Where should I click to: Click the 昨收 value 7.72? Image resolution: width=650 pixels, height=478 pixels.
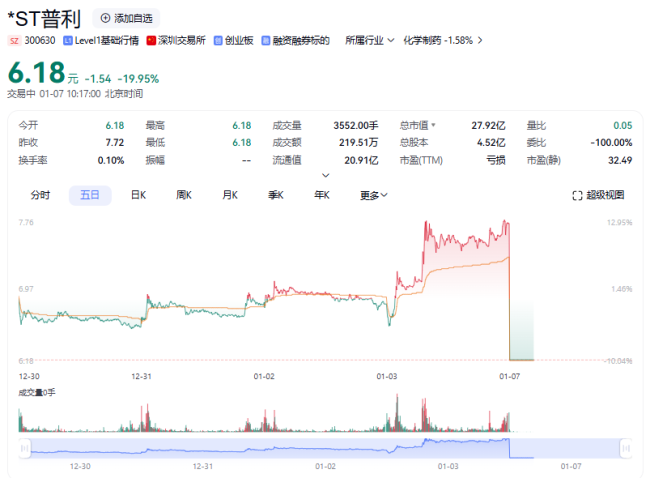(x=115, y=143)
